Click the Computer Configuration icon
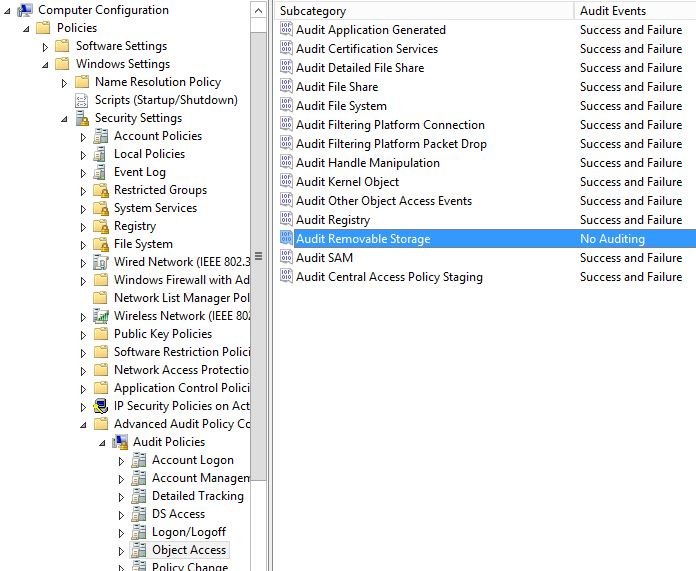Screen dimensions: 696x571 [24, 10]
